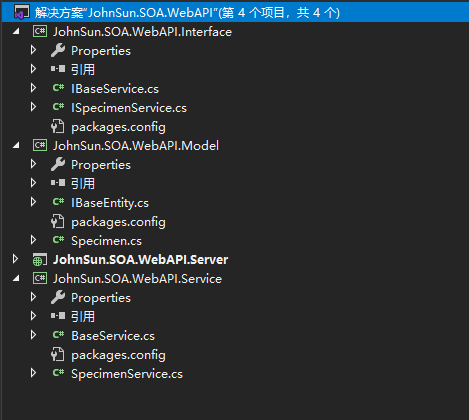Expand the Specimen.cs file node
This screenshot has height=420, width=469.
coord(33,240)
